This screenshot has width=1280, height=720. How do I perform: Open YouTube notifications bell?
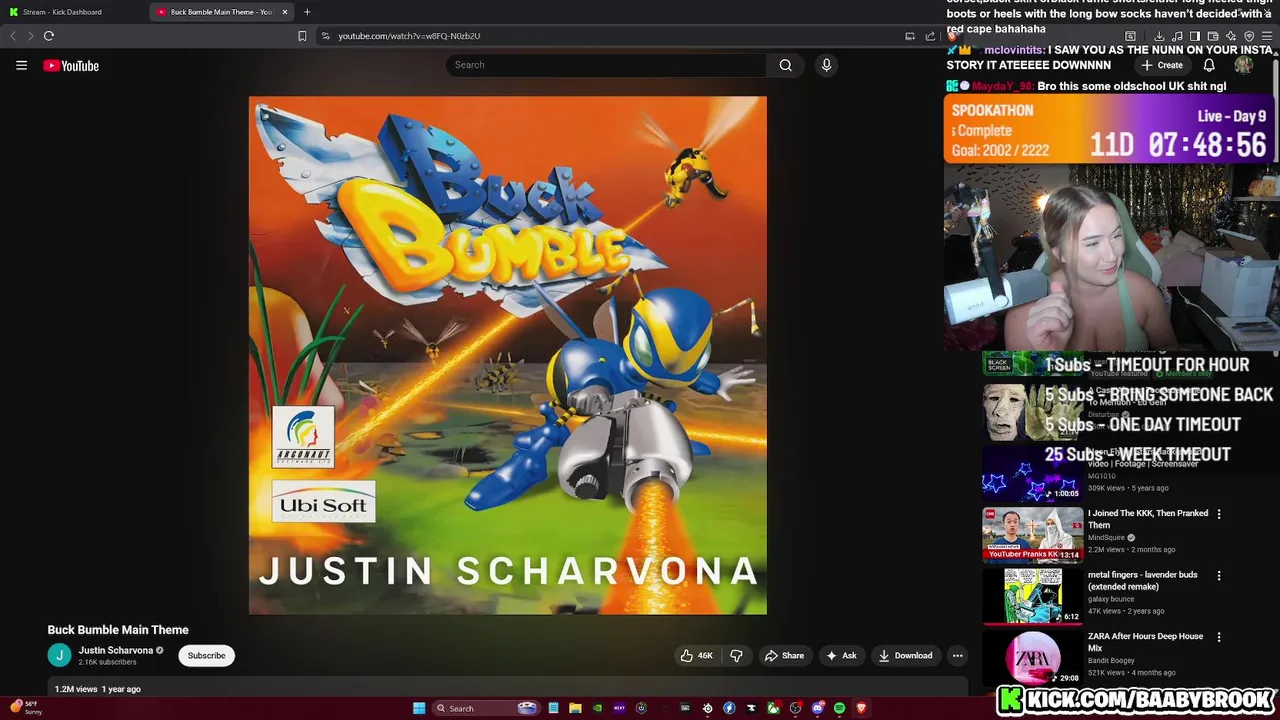pos(1209,65)
